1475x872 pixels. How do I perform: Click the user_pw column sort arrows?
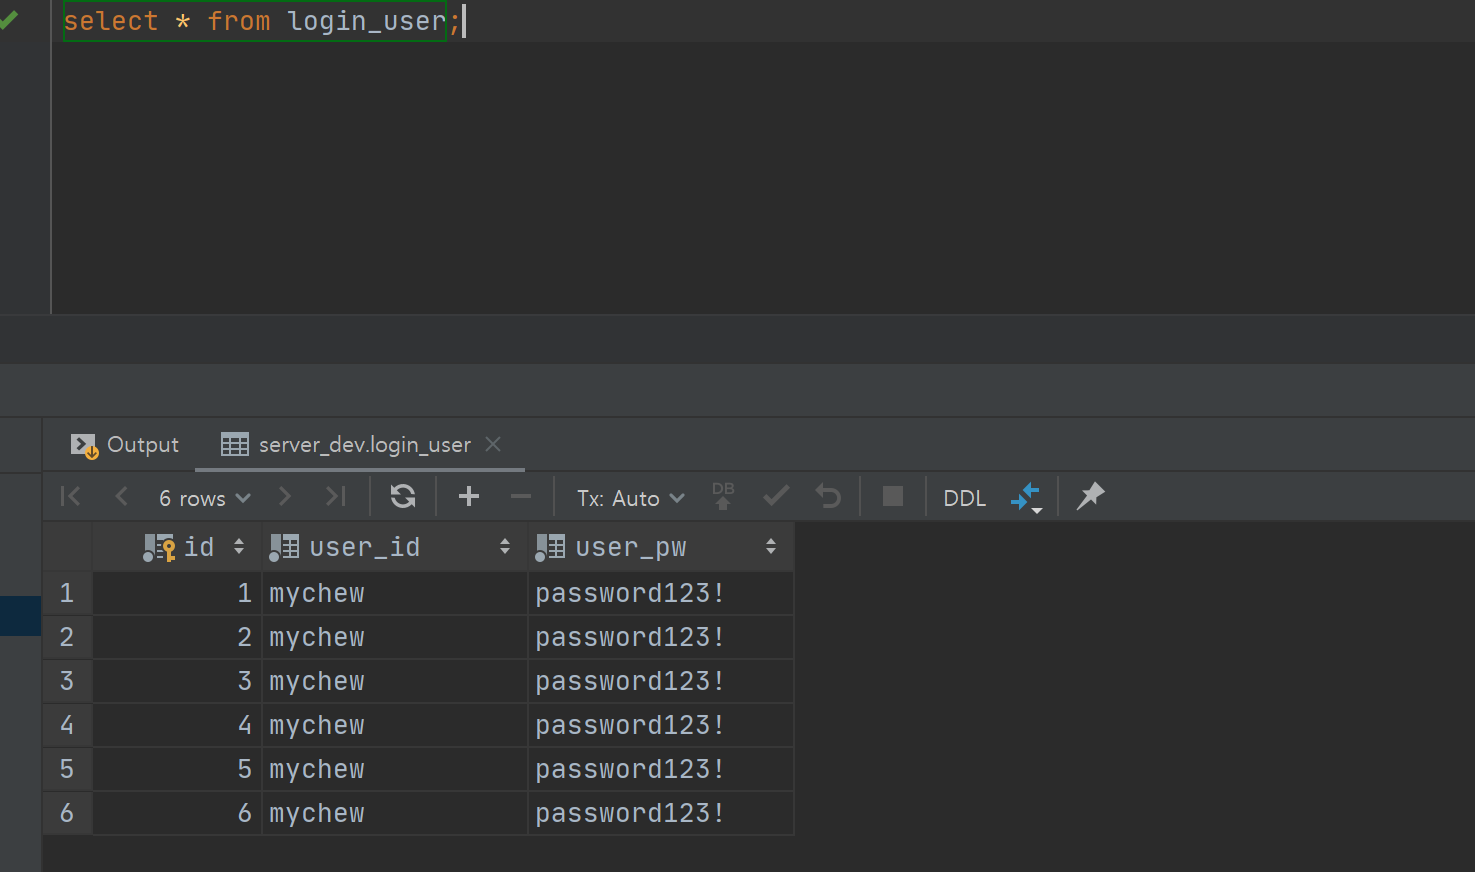pos(771,546)
